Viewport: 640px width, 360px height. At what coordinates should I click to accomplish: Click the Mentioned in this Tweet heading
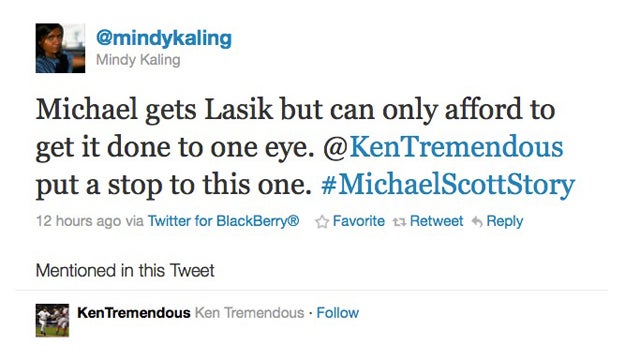[x=125, y=271]
